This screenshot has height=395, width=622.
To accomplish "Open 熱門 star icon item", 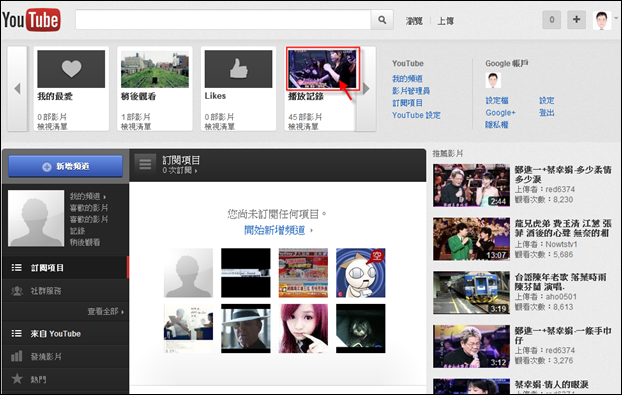I will point(65,380).
